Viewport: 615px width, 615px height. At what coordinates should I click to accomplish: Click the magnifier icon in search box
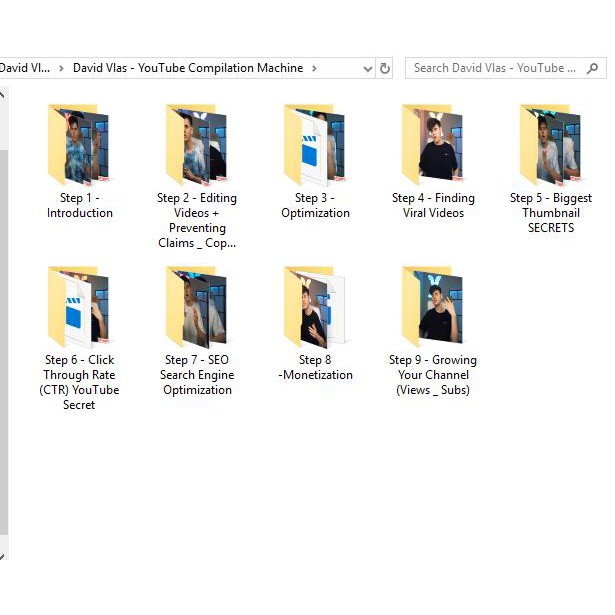pyautogui.click(x=593, y=68)
